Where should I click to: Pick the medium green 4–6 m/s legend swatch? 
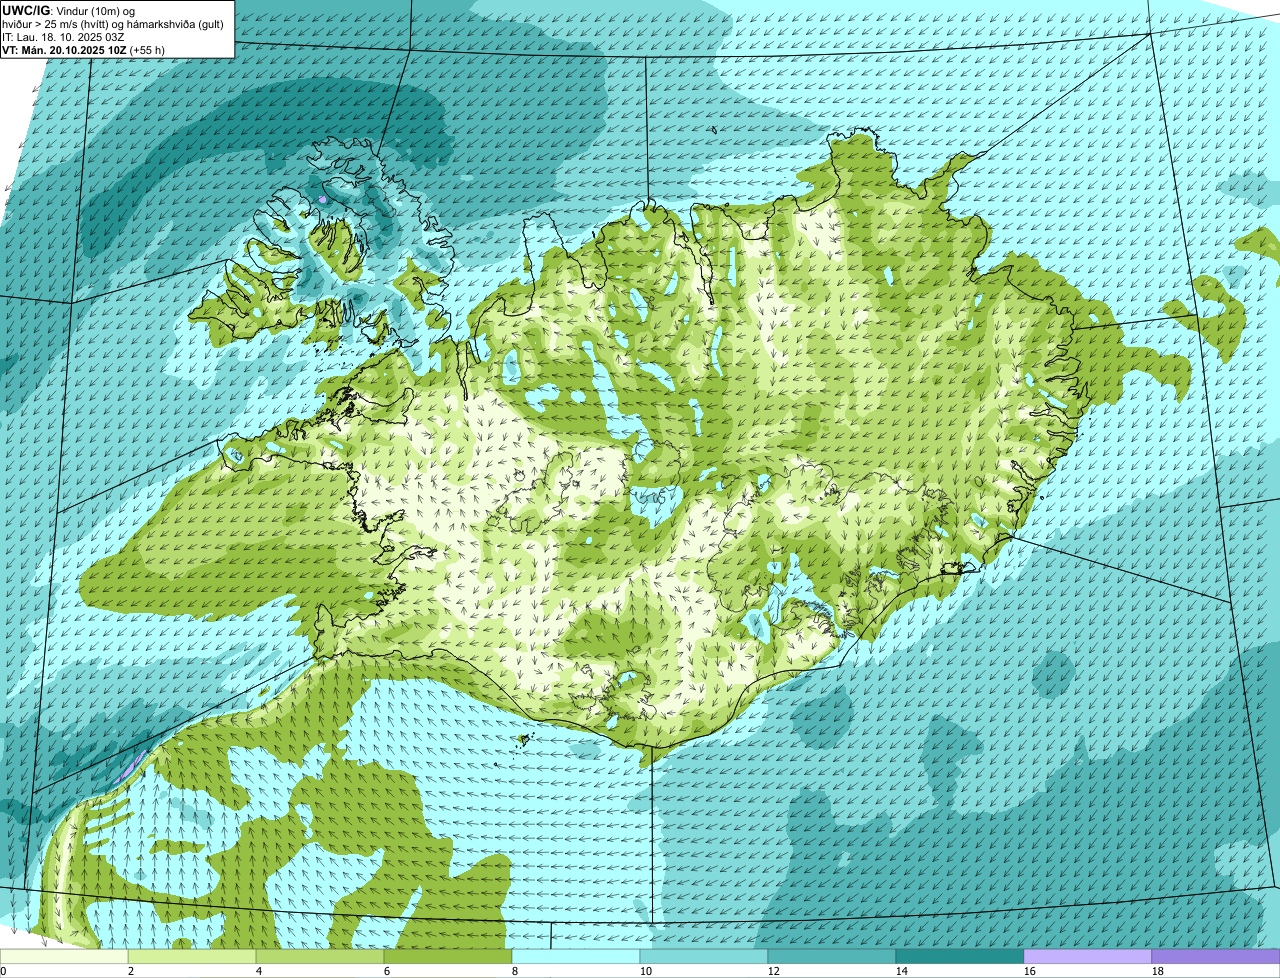(x=320, y=956)
